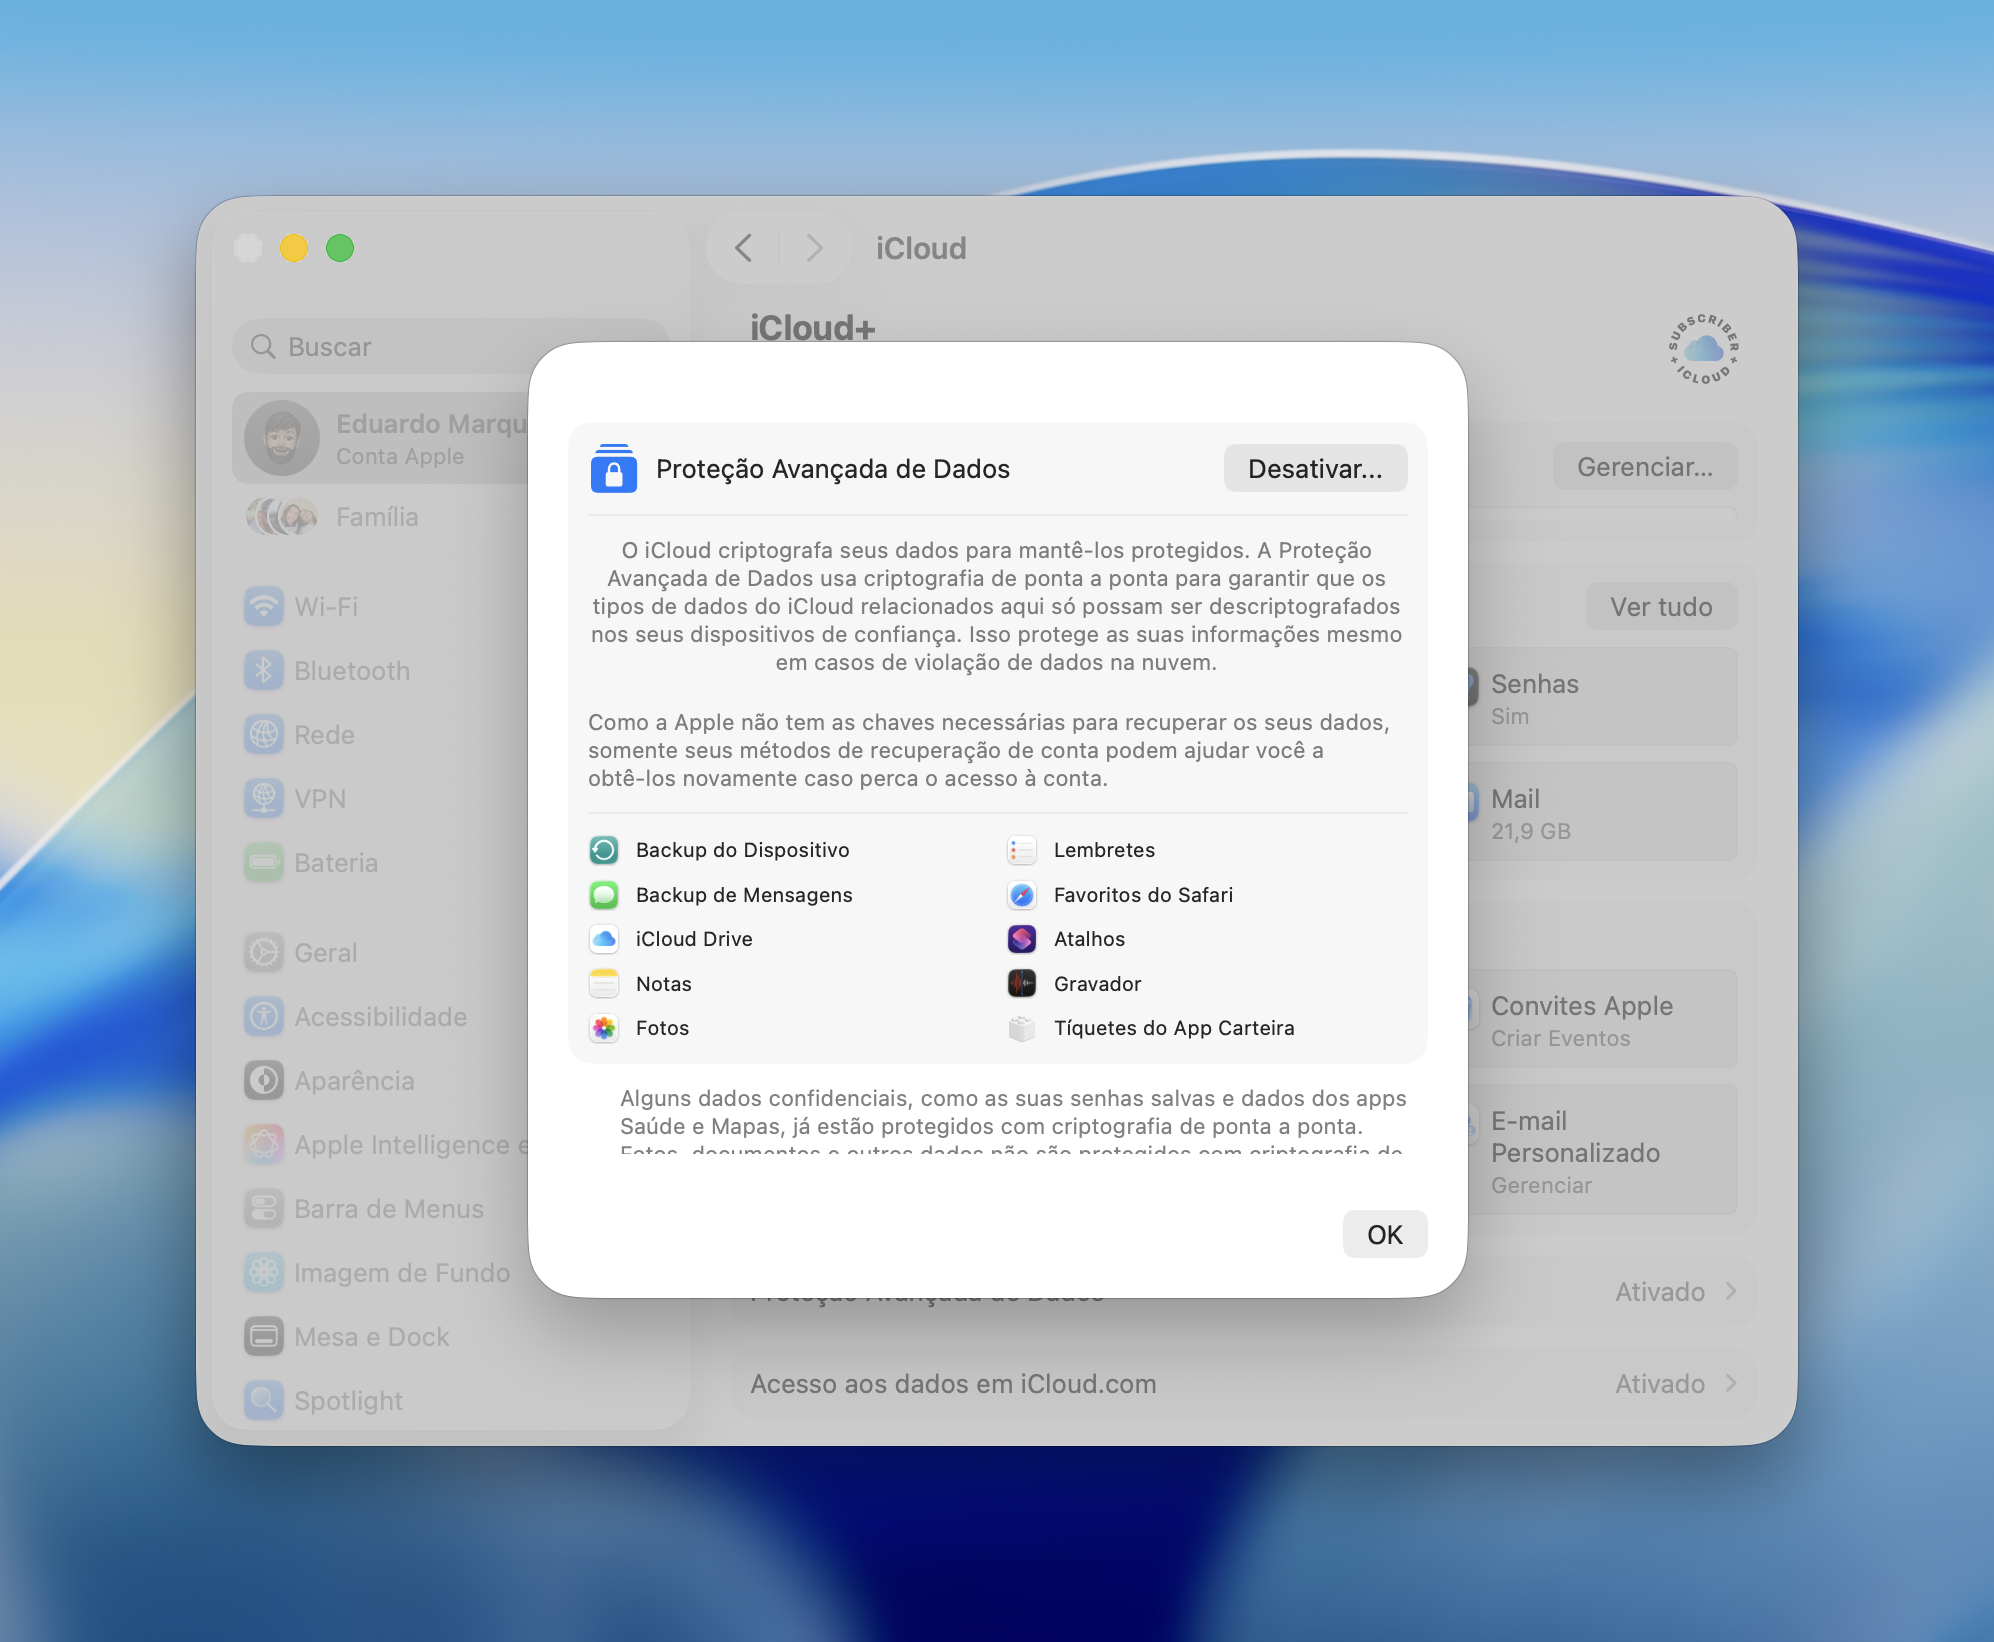Image resolution: width=1994 pixels, height=1642 pixels.
Task: Click the Gravador icon
Action: pos(1022,984)
